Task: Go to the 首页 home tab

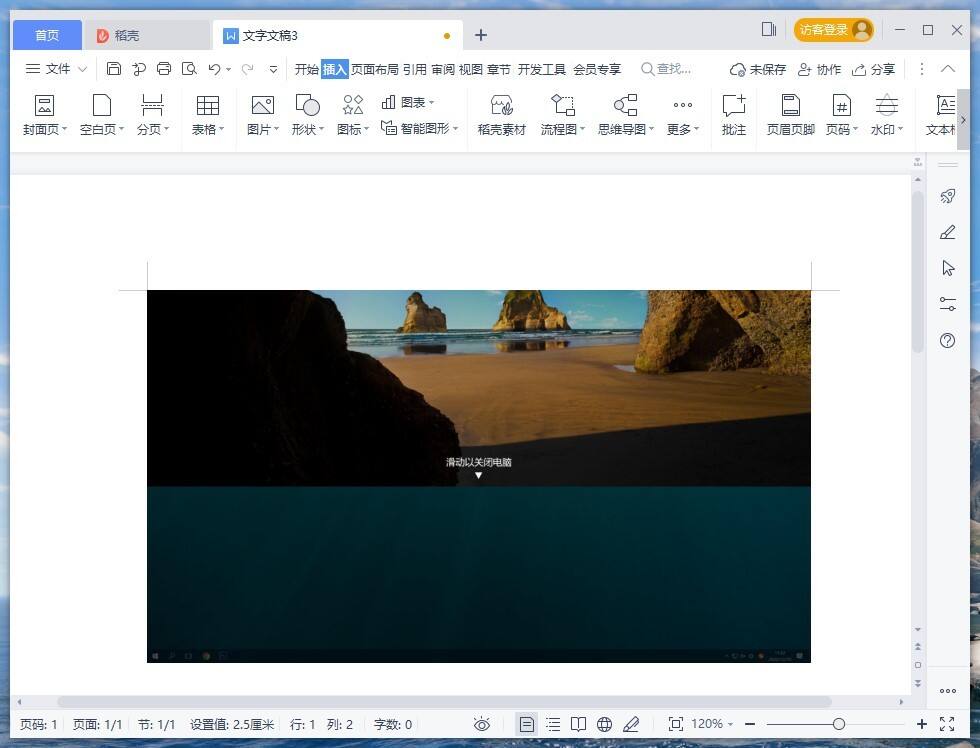Action: (47, 35)
